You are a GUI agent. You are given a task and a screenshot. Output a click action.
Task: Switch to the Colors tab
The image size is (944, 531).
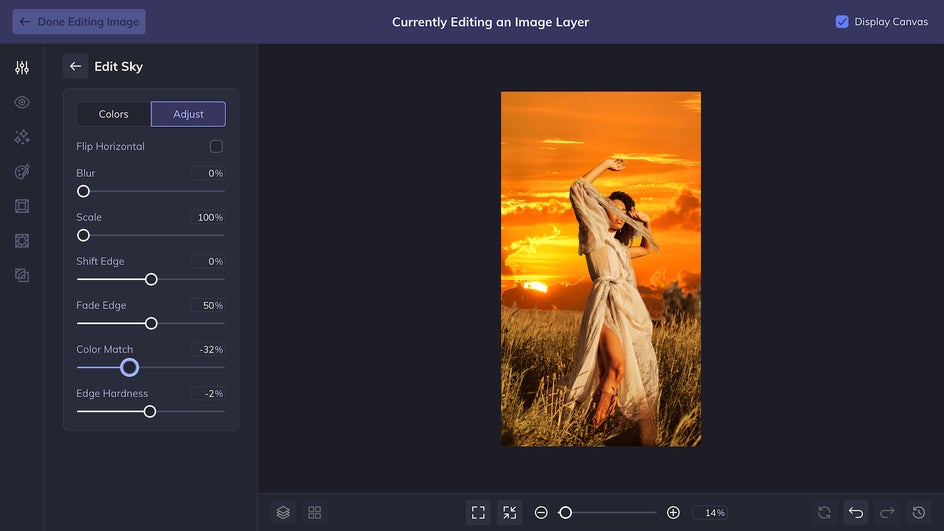coord(113,114)
